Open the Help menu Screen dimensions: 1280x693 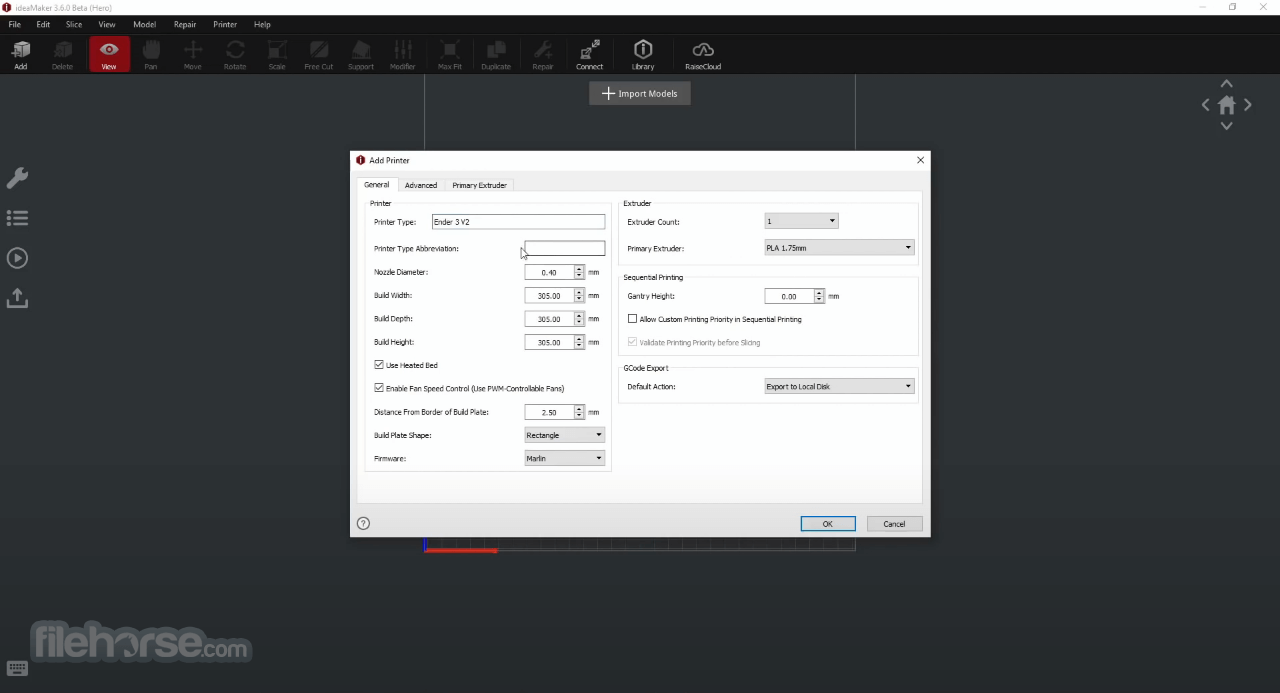coord(262,24)
